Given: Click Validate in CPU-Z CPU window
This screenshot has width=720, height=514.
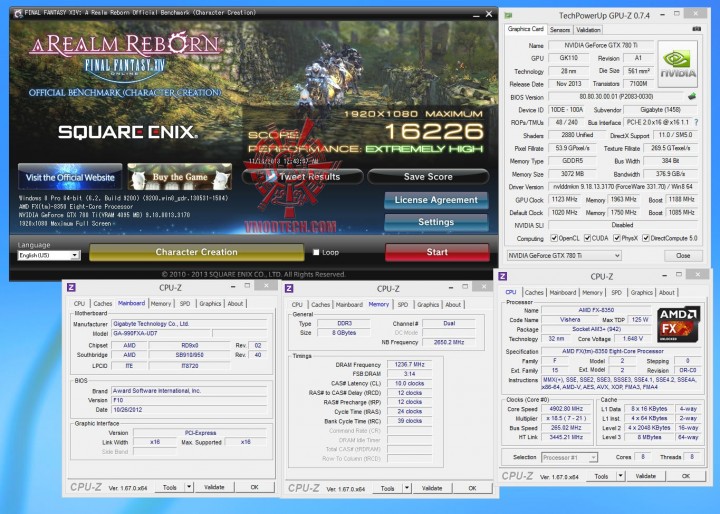Looking at the screenshot, I should click(x=645, y=476).
